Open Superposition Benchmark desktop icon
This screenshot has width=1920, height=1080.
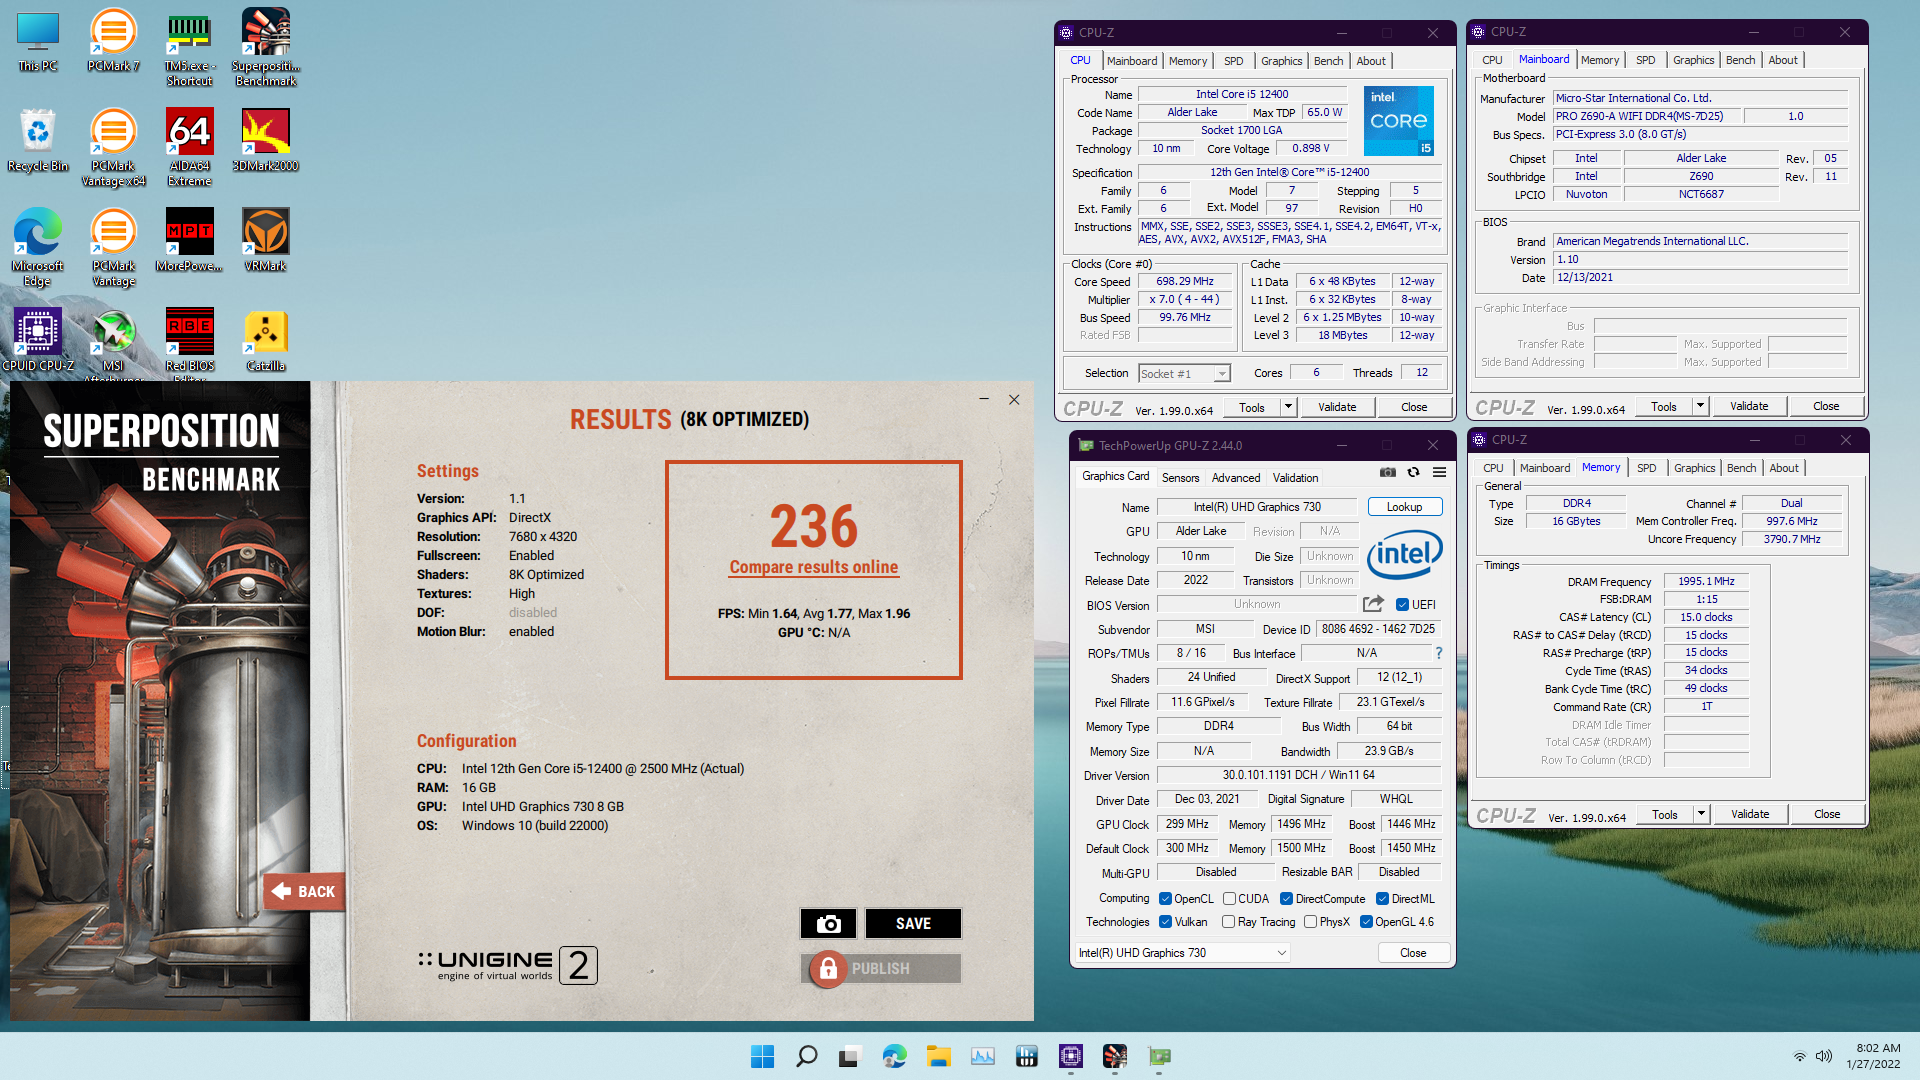click(265, 49)
